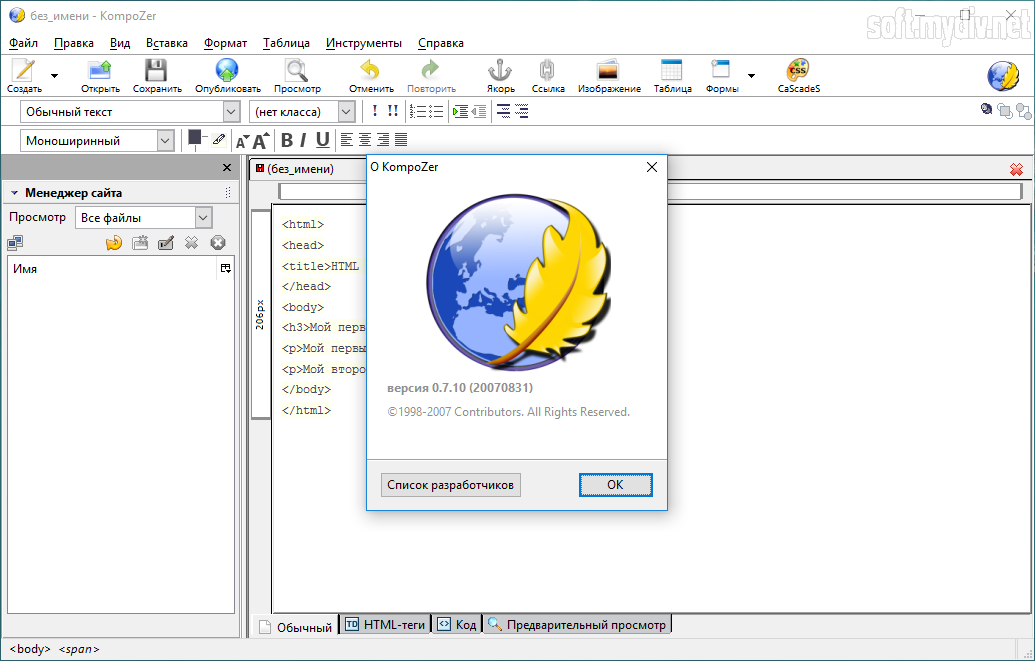Align text right
This screenshot has height=661, width=1035.
(x=383, y=140)
